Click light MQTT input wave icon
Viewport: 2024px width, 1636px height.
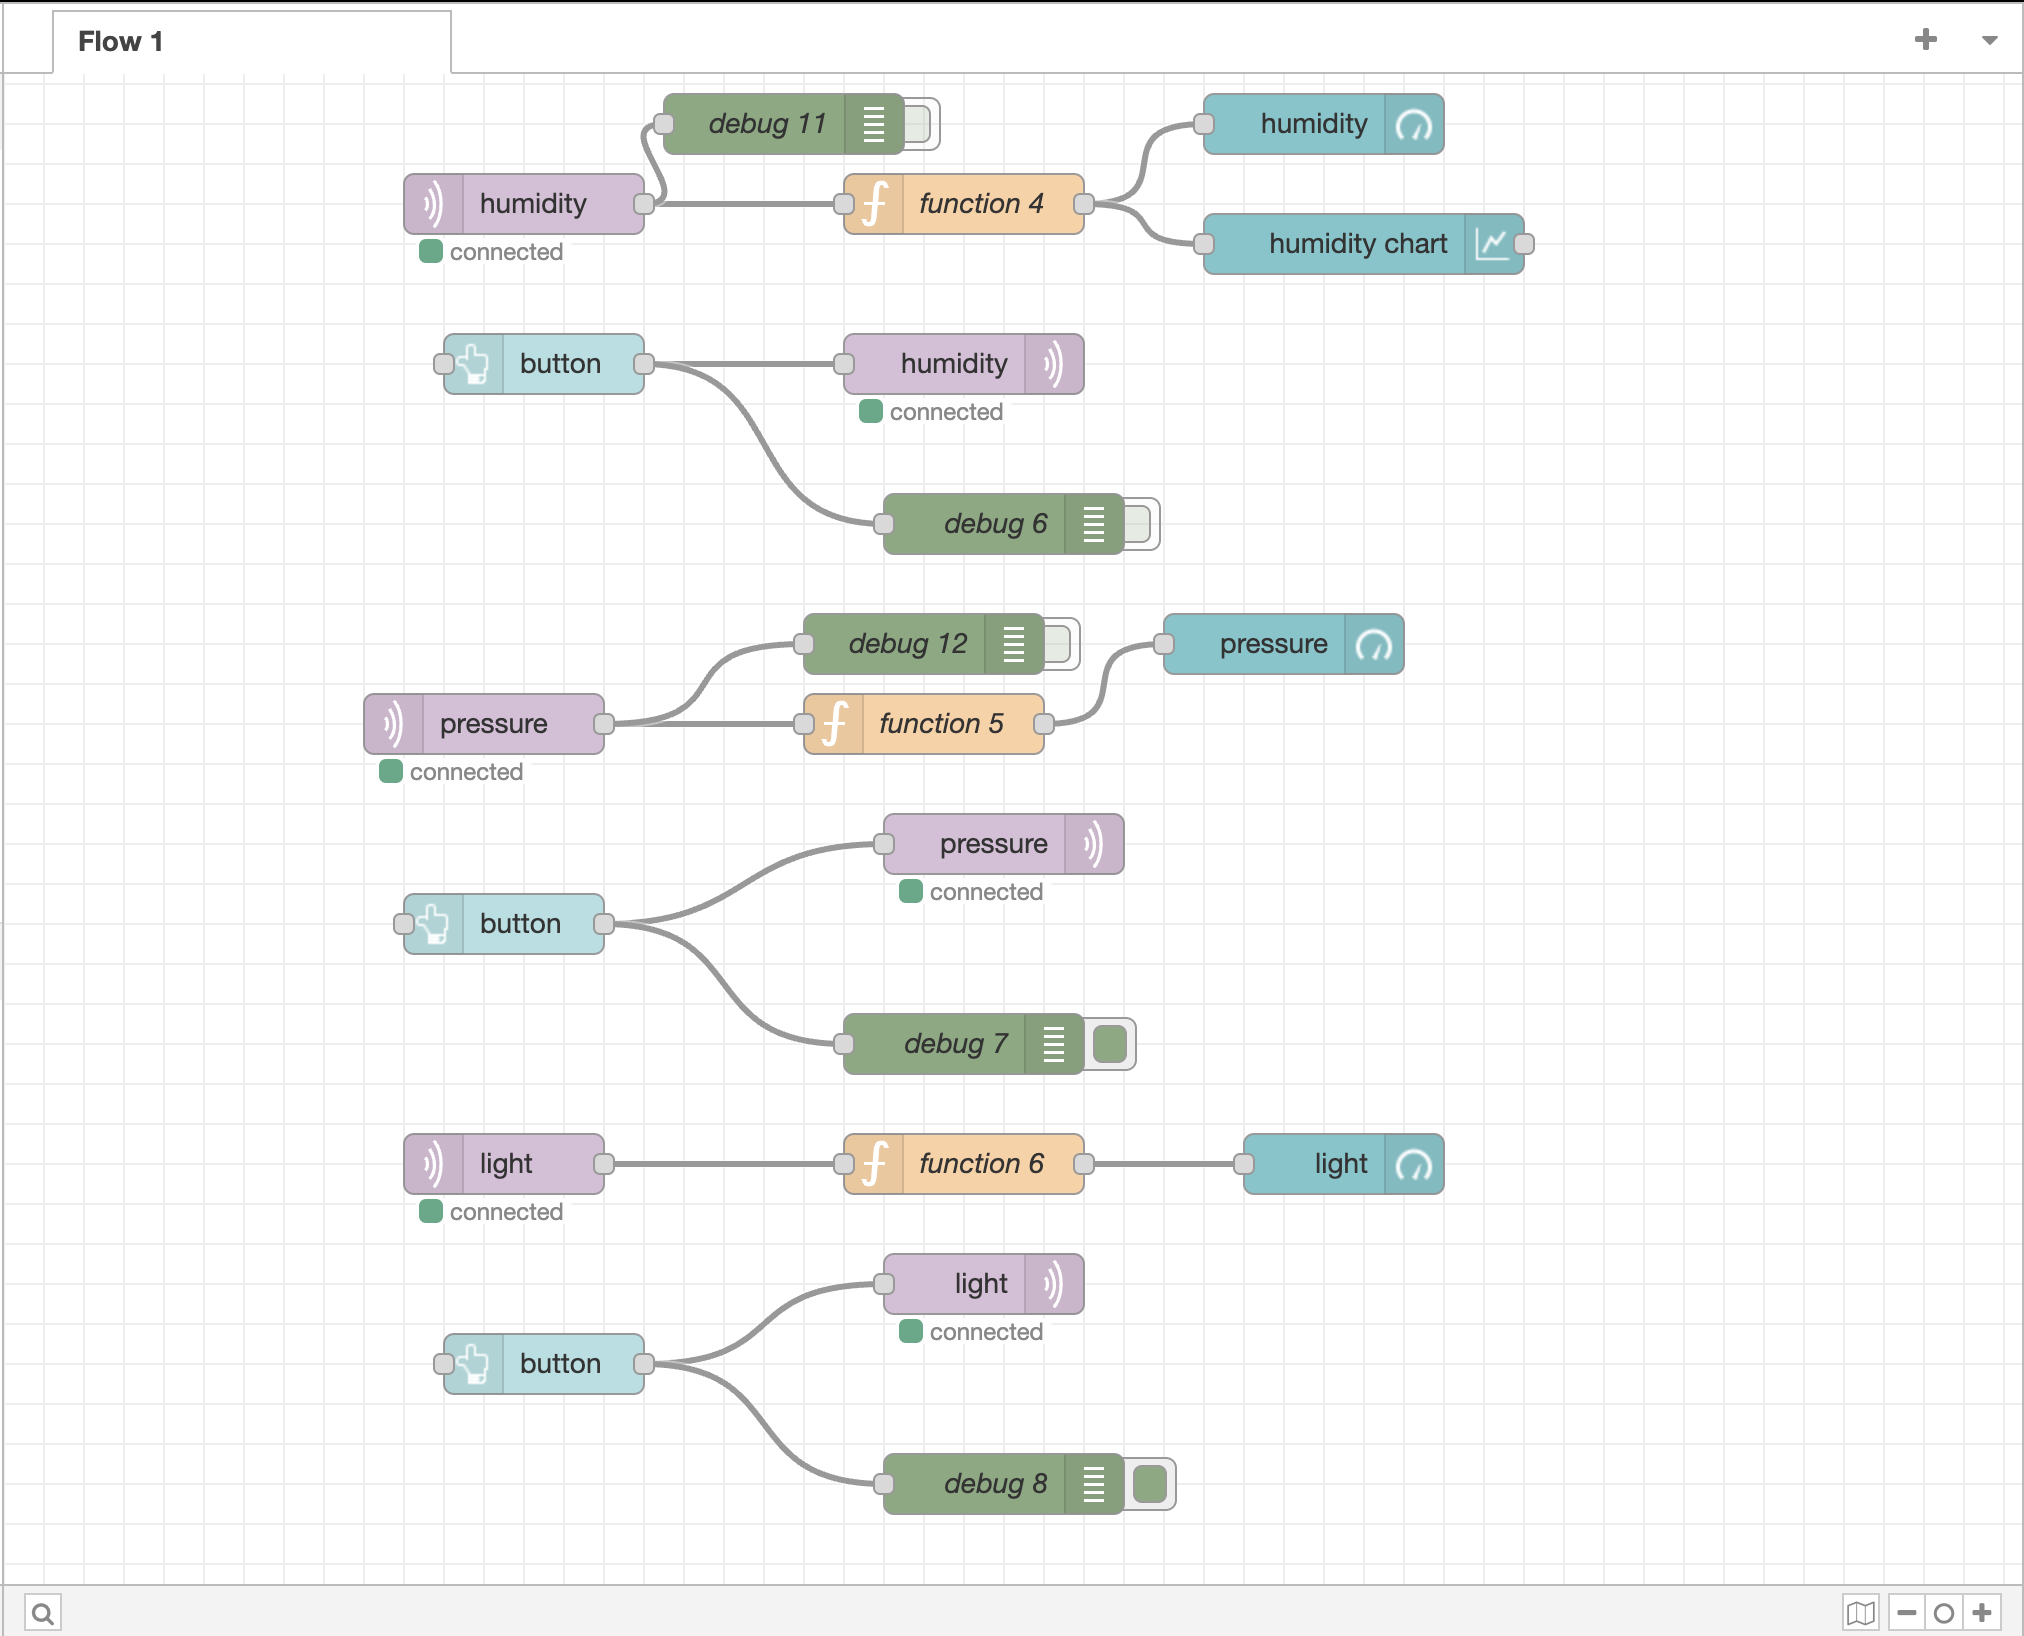click(433, 1164)
